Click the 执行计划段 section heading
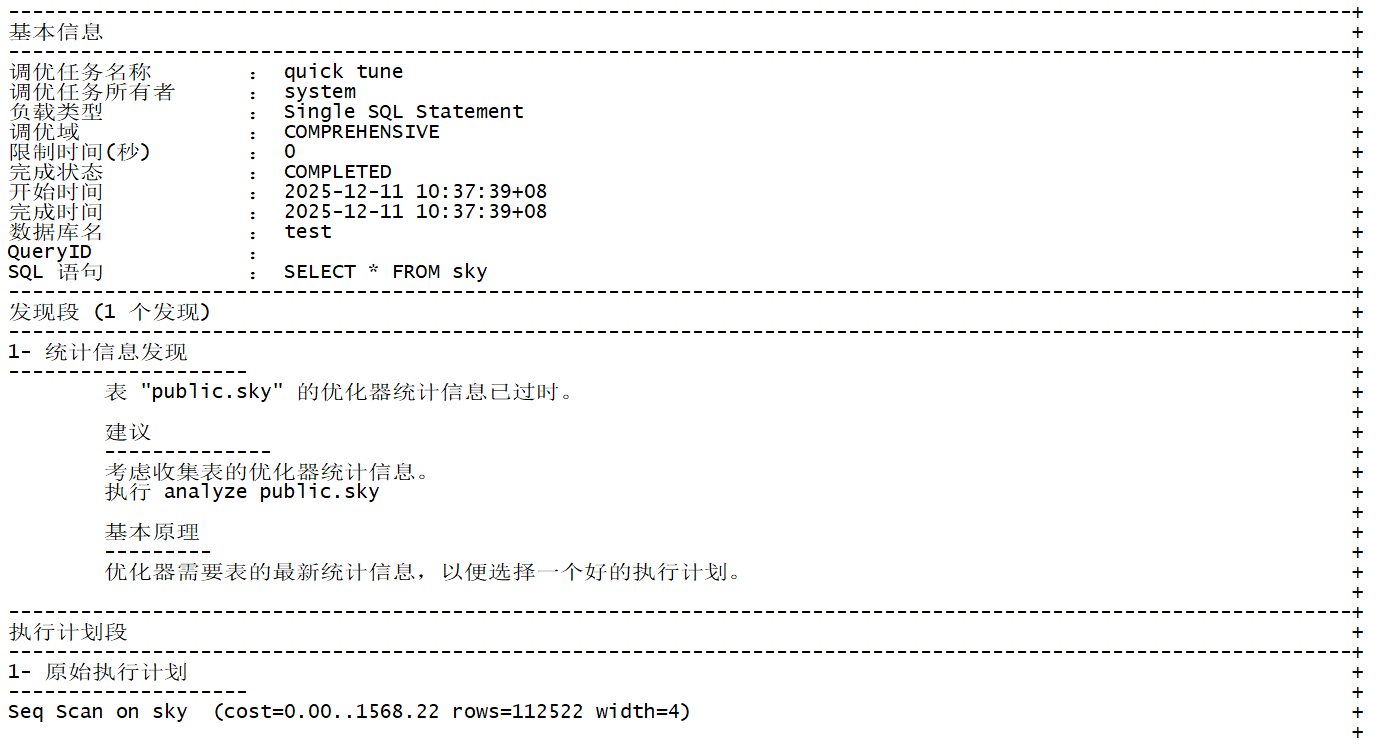This screenshot has height=753, width=1383. tap(68, 632)
